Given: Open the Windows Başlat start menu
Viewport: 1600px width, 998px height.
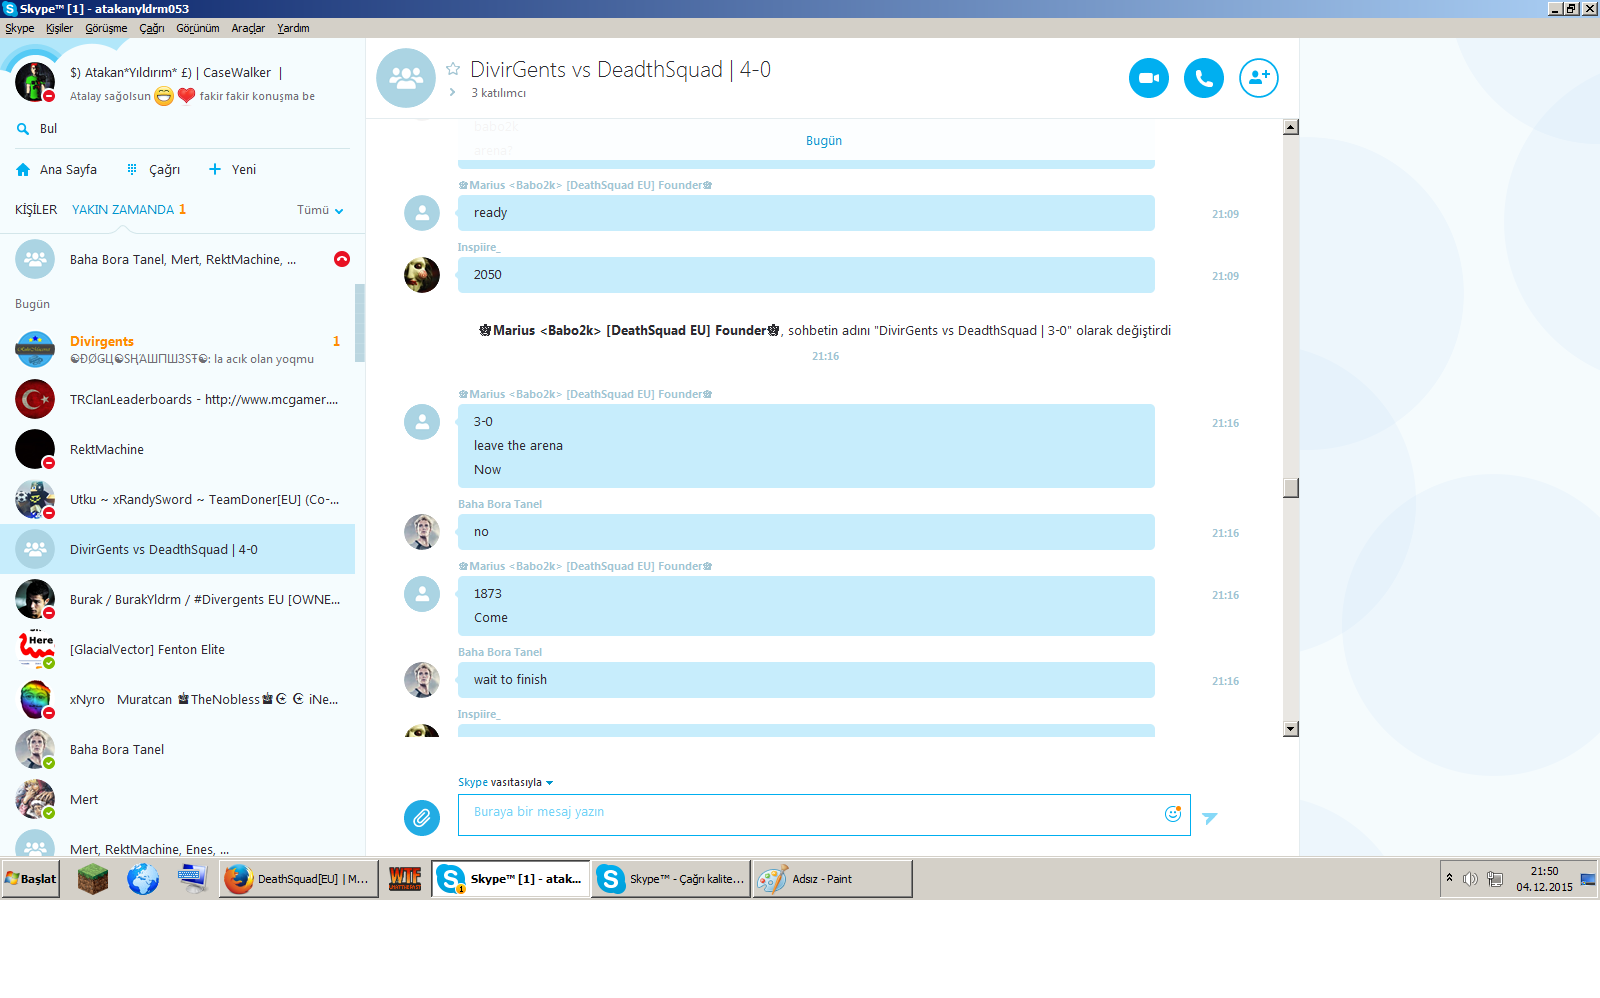Looking at the screenshot, I should click(x=31, y=879).
